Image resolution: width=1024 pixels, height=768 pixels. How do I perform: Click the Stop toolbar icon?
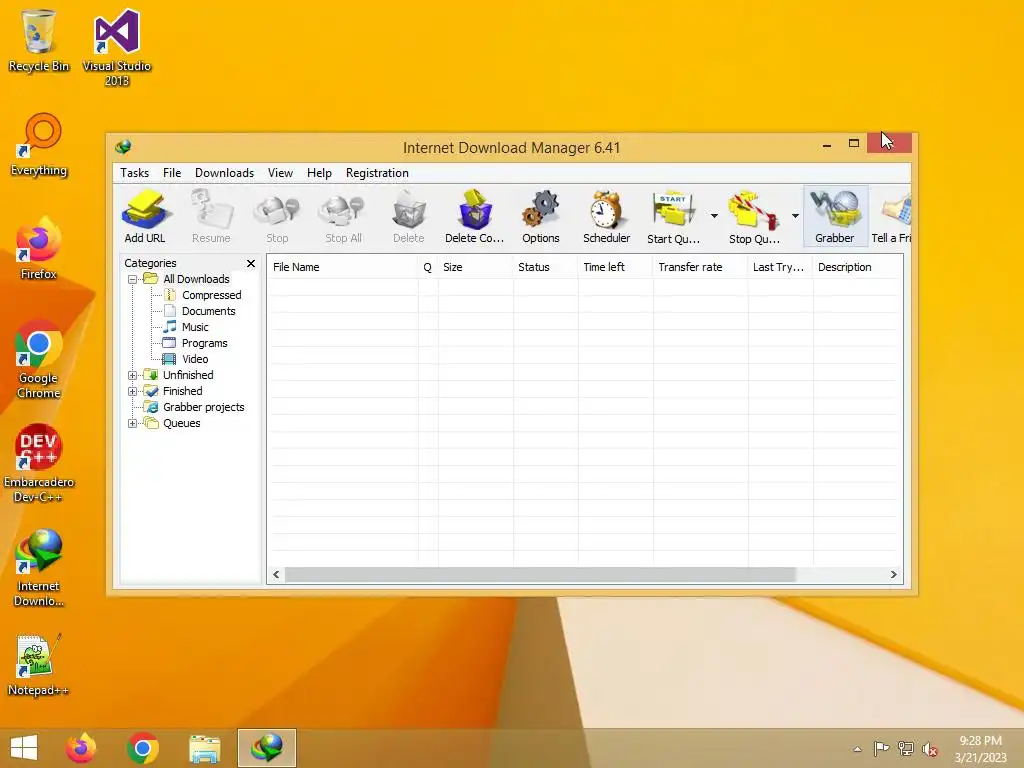pos(277,217)
